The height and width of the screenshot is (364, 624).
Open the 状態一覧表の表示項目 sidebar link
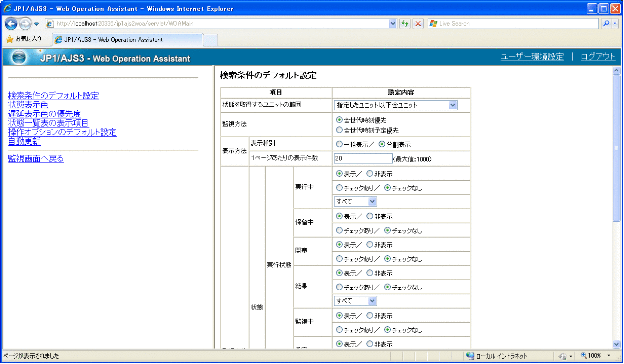click(48, 123)
